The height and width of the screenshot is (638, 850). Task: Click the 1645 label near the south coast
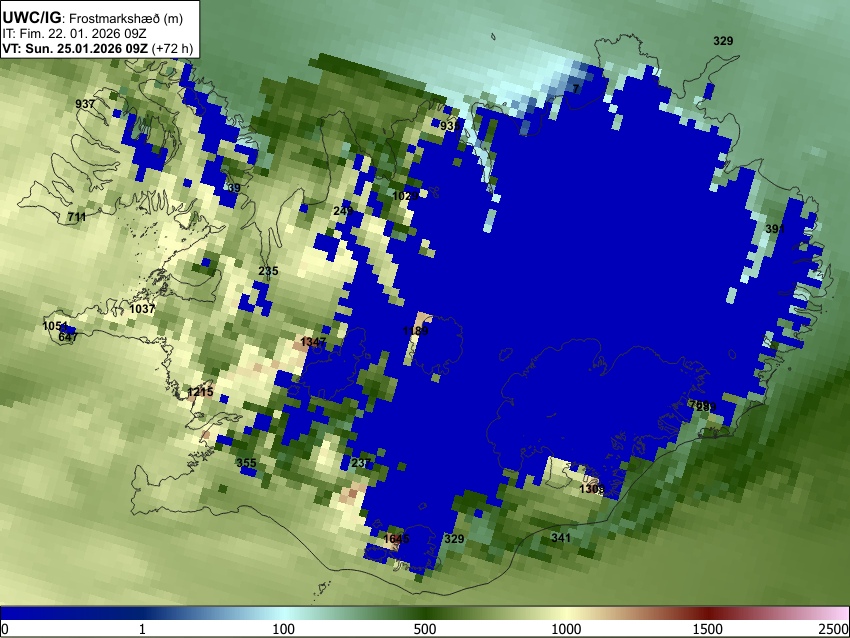[x=396, y=539]
